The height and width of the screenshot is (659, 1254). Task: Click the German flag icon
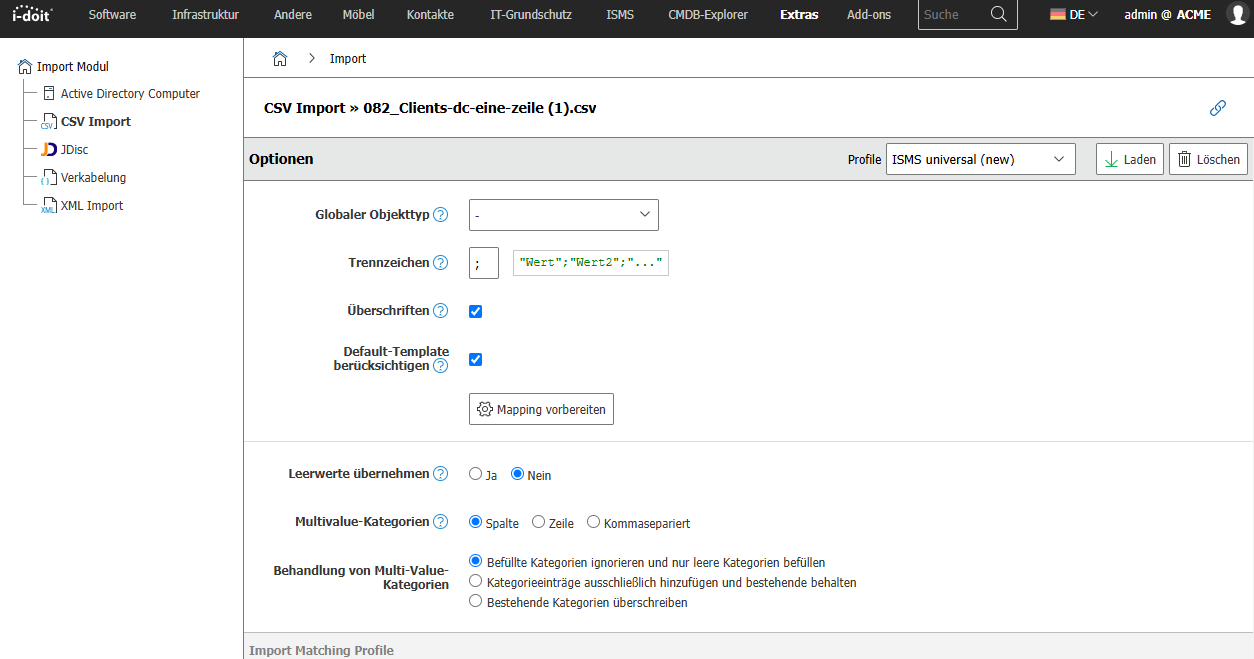pos(1057,15)
